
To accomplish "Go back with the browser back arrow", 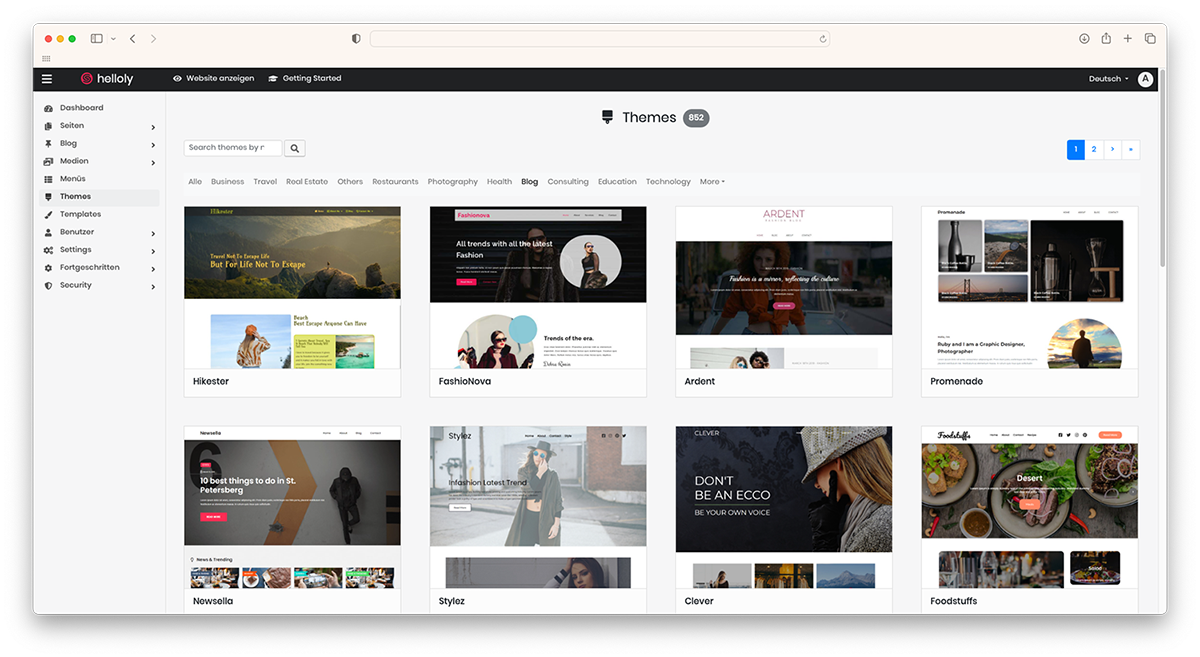I will [x=132, y=39].
